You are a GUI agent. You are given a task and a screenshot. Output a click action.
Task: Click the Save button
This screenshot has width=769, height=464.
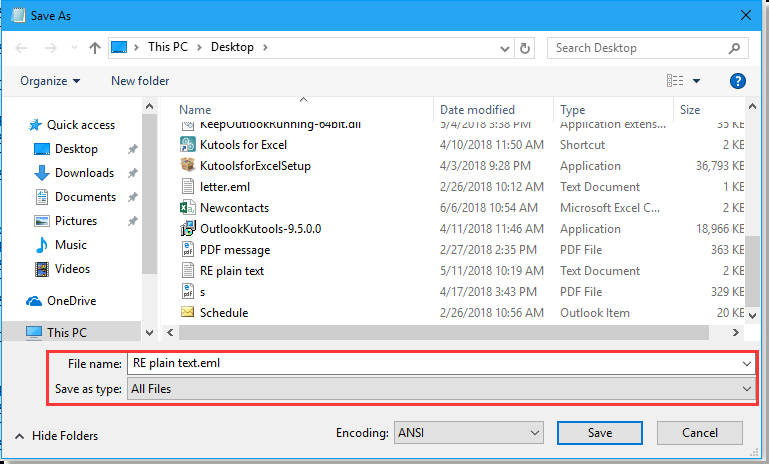pyautogui.click(x=599, y=433)
